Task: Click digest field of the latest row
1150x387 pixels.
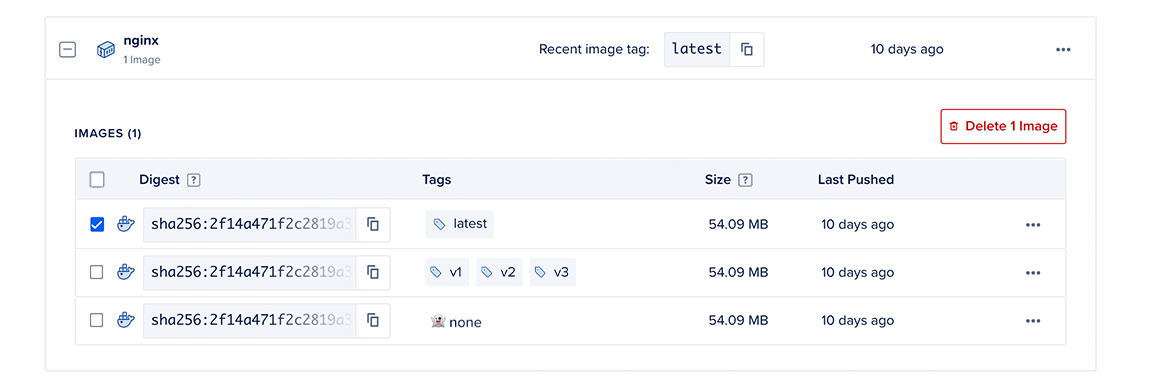Action: 249,224
